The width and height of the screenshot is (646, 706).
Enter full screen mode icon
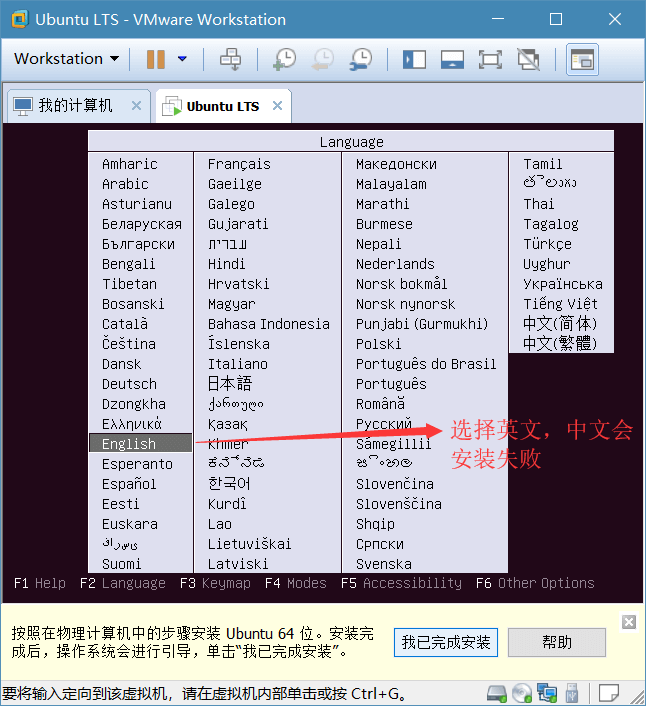coord(490,59)
